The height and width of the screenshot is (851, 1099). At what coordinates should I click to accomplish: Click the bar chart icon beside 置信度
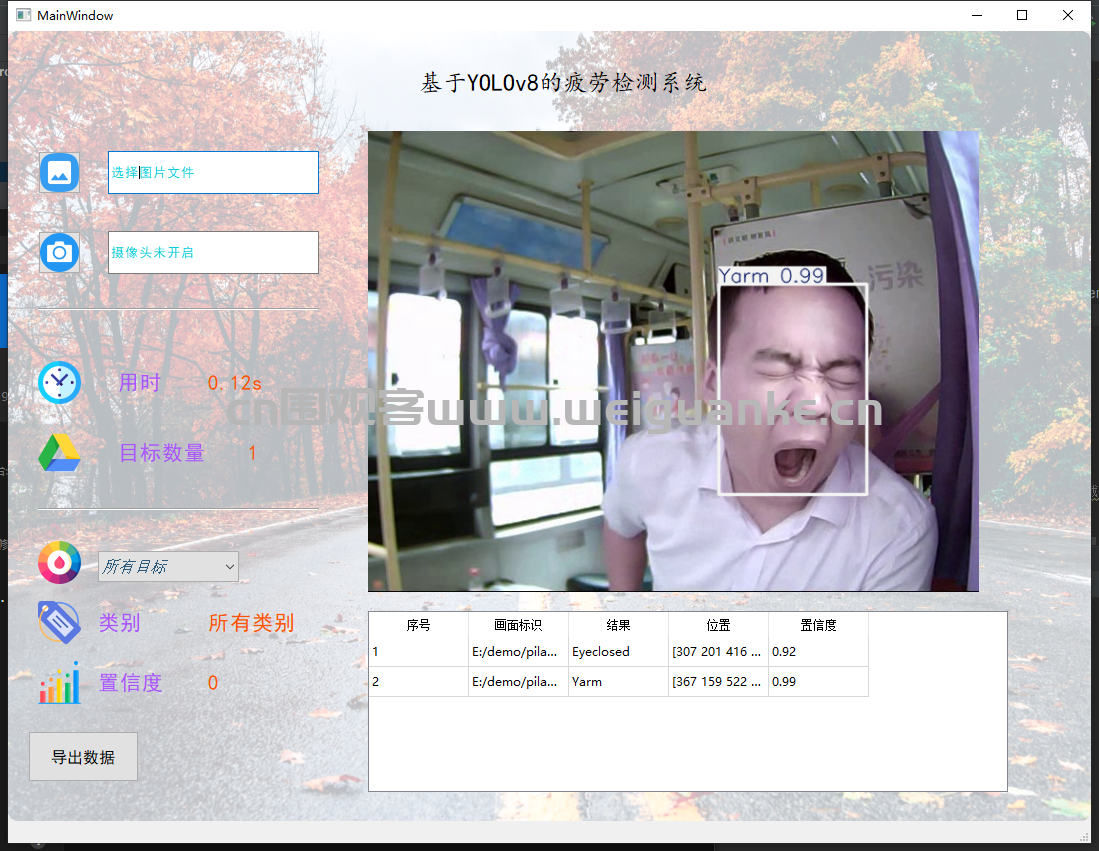click(59, 683)
